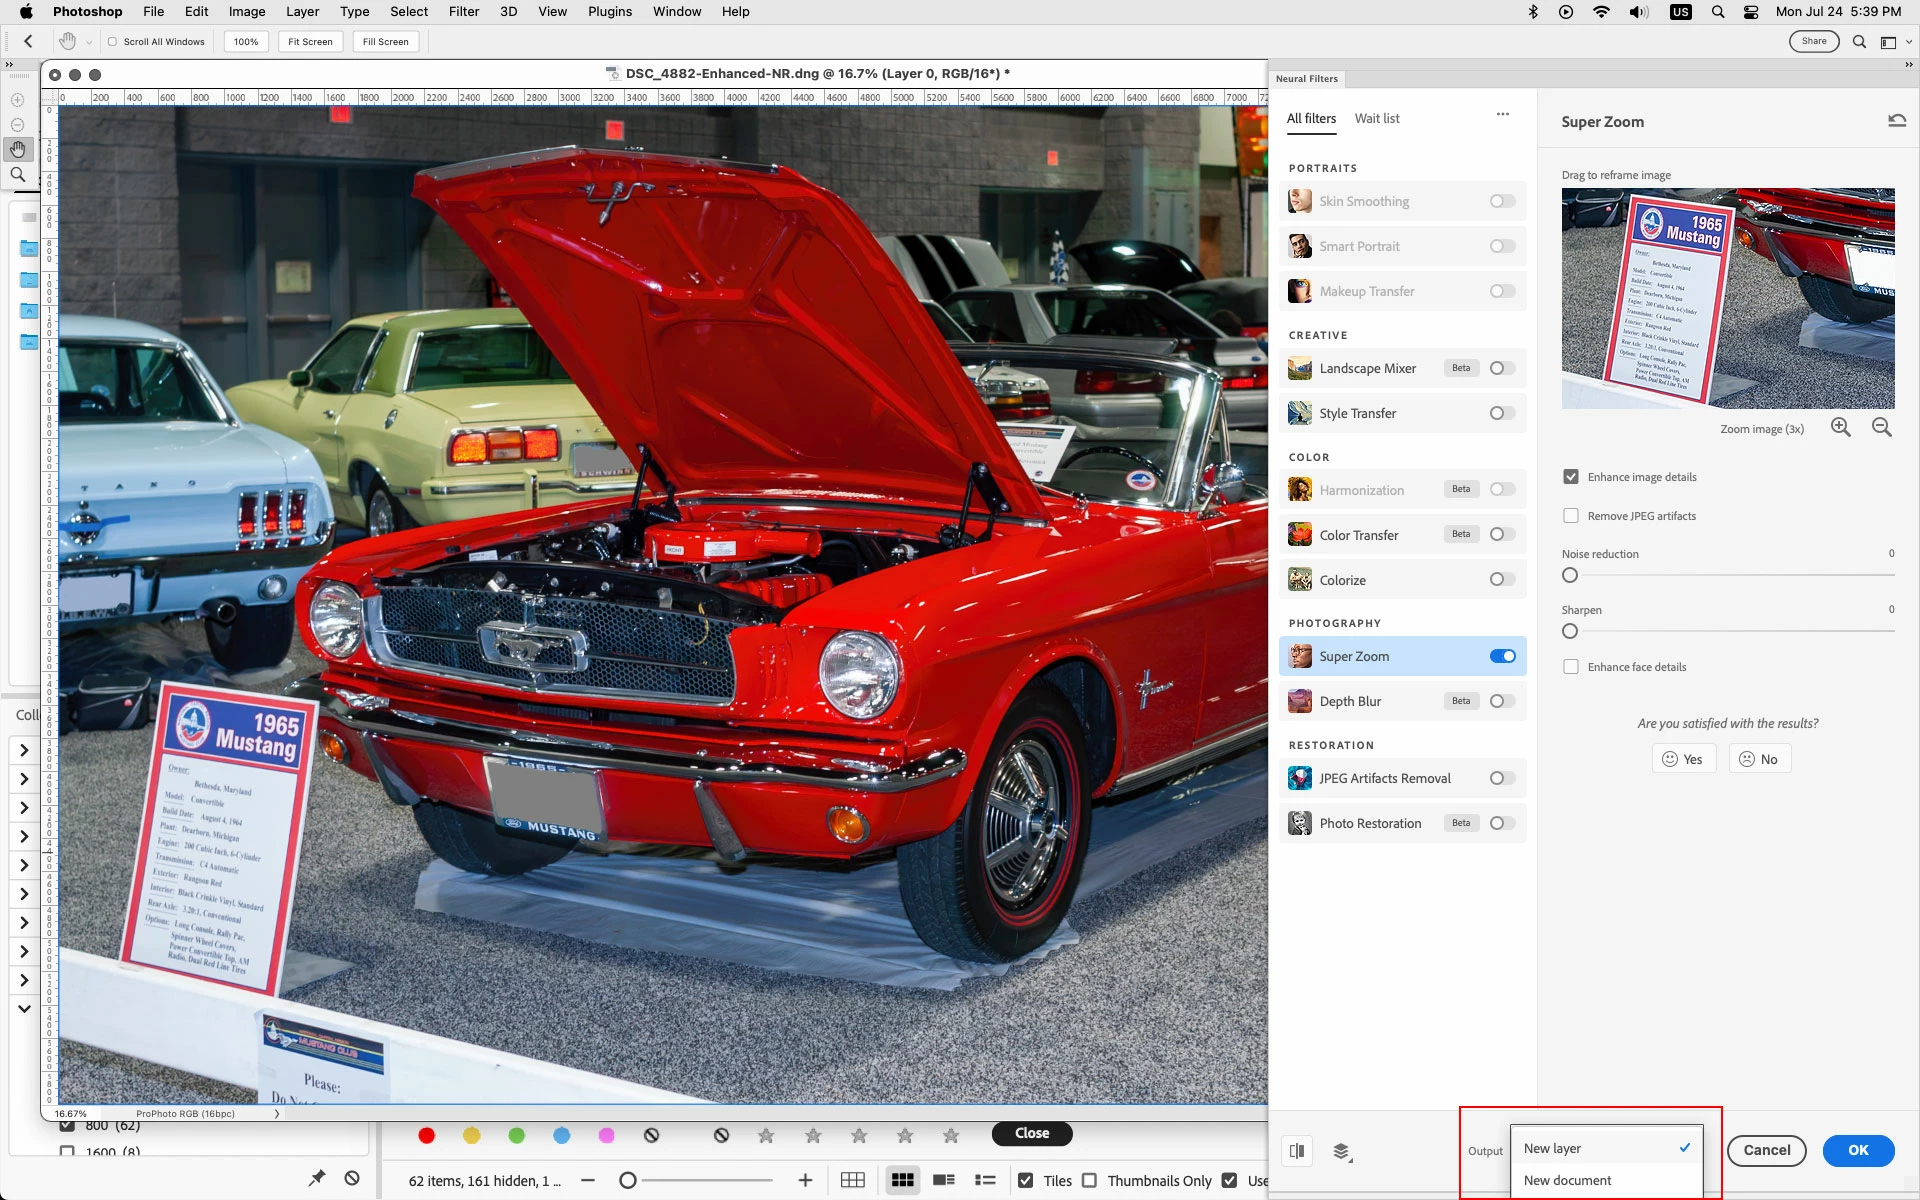The image size is (1920, 1200).
Task: Select the Zoom tool in the toolbar
Action: (x=18, y=175)
